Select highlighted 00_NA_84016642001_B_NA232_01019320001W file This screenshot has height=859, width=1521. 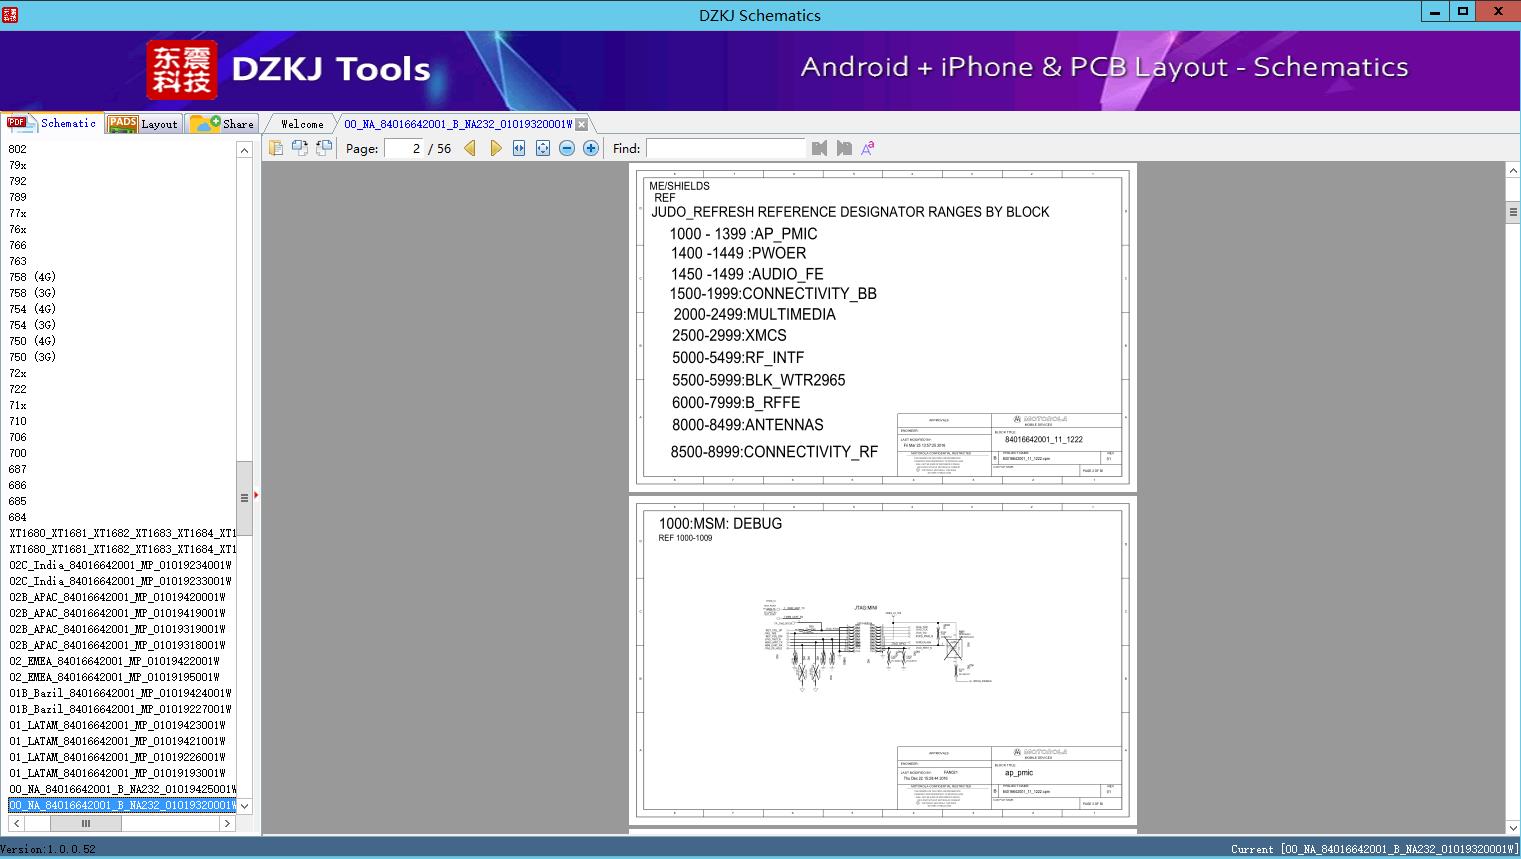[x=123, y=805]
